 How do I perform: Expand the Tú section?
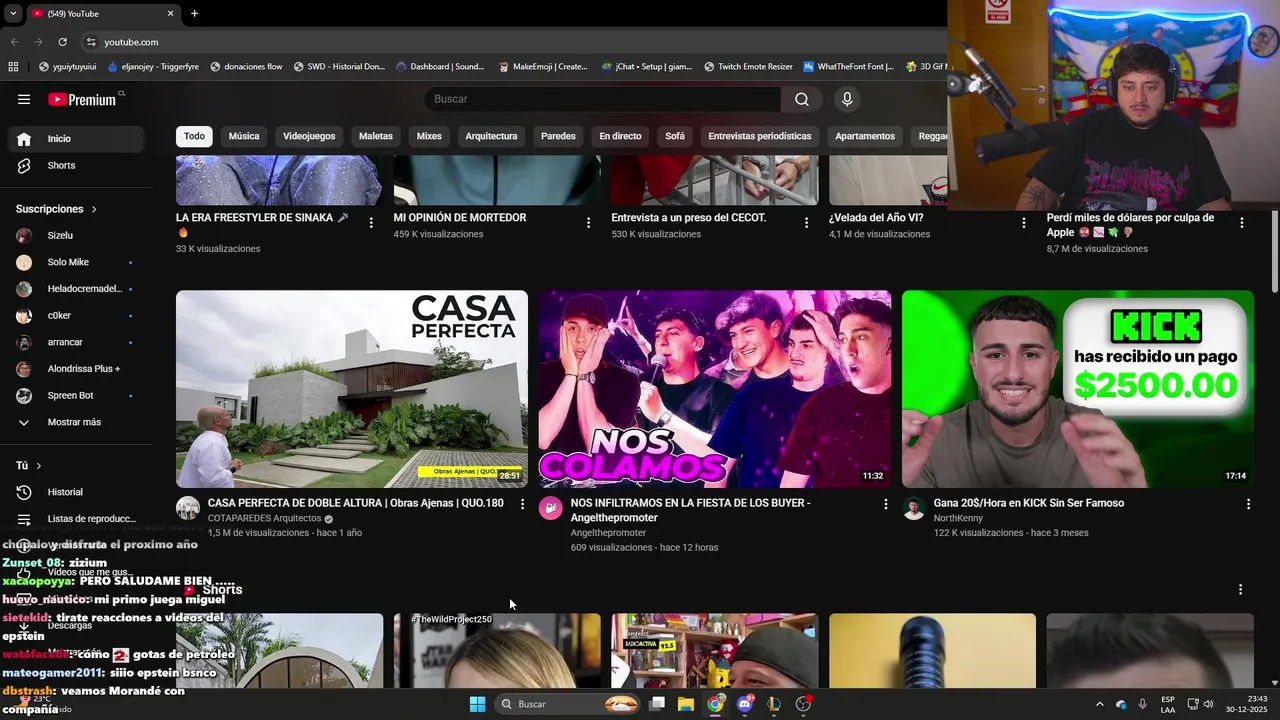tap(29, 466)
